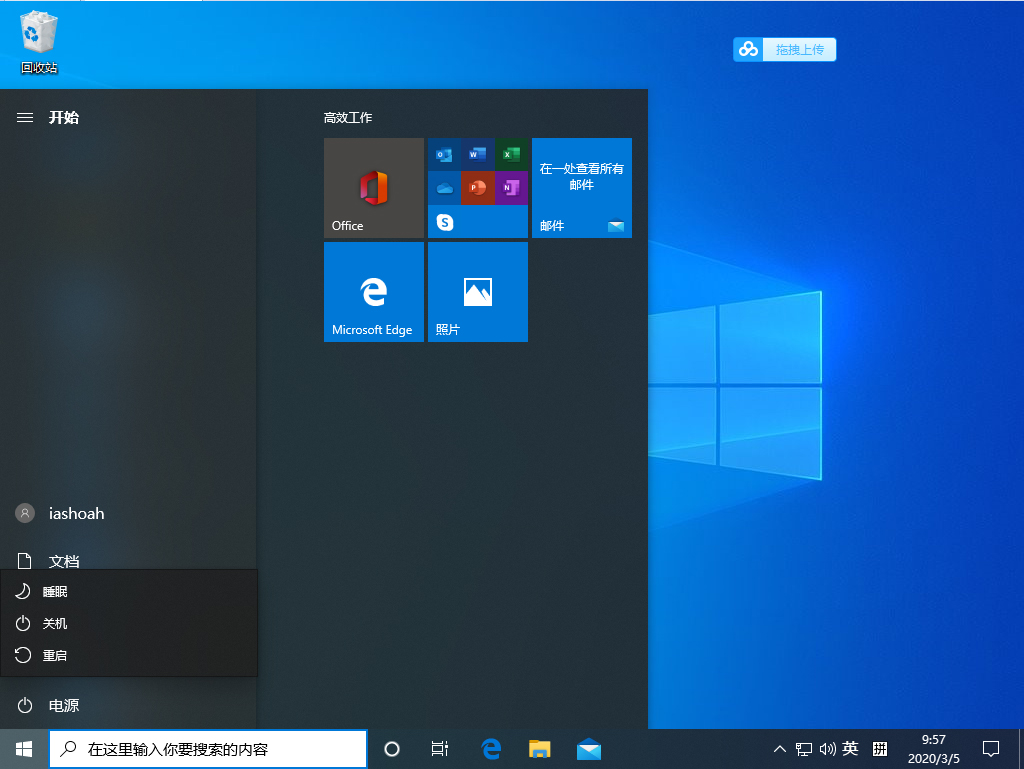Toggle the 拼 input mode icon

[x=878, y=748]
